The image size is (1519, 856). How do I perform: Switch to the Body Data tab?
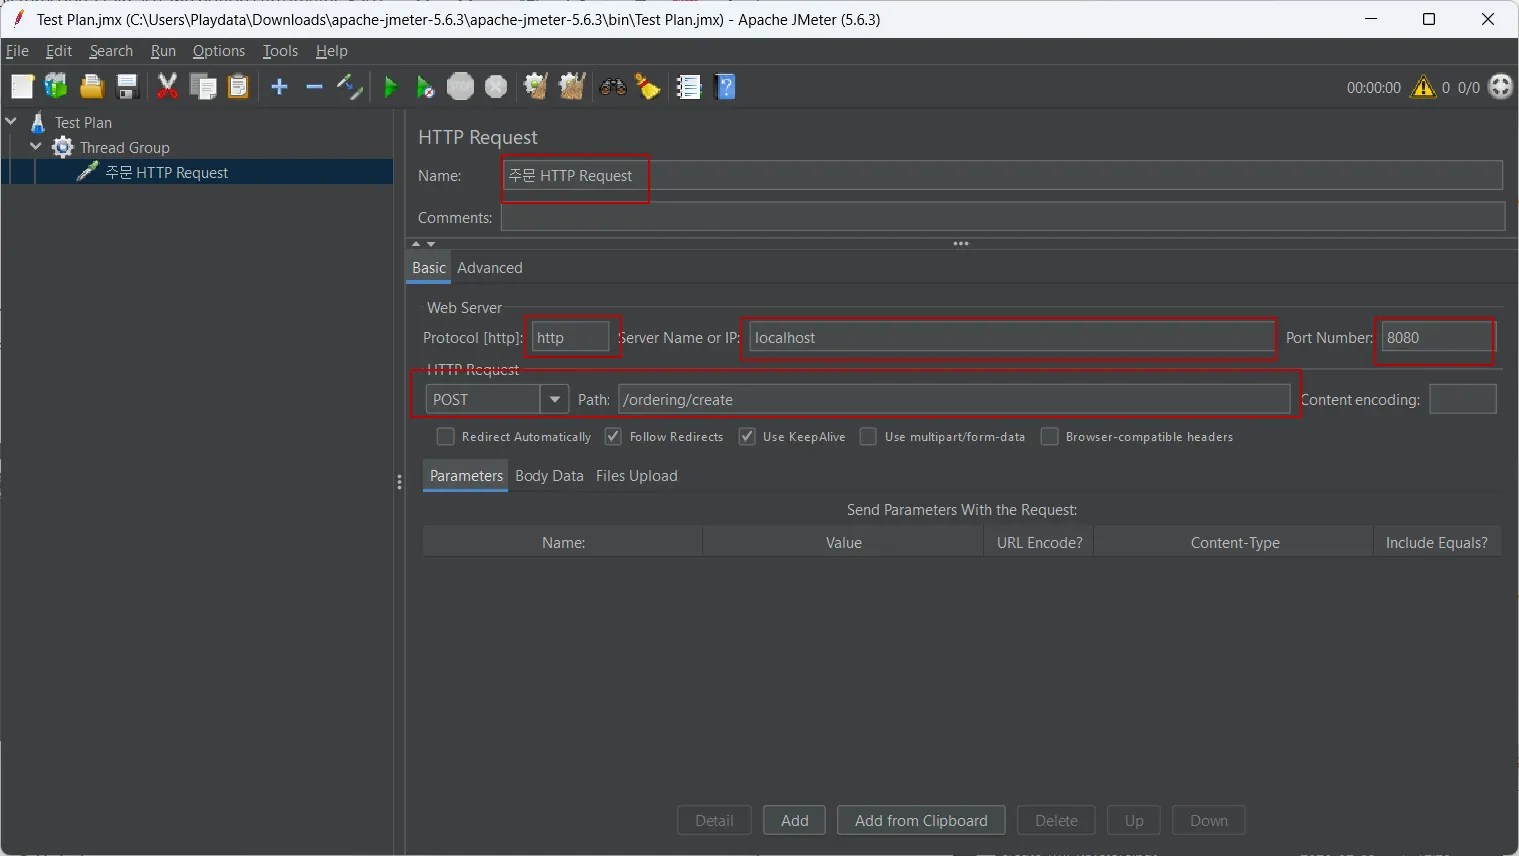pos(549,476)
